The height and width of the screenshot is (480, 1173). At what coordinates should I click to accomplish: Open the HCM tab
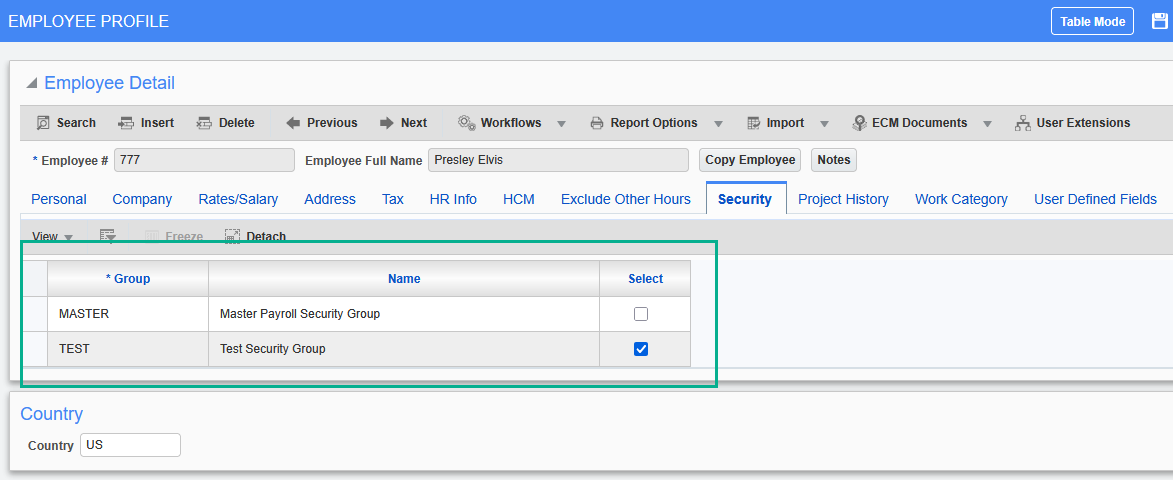pyautogui.click(x=518, y=199)
